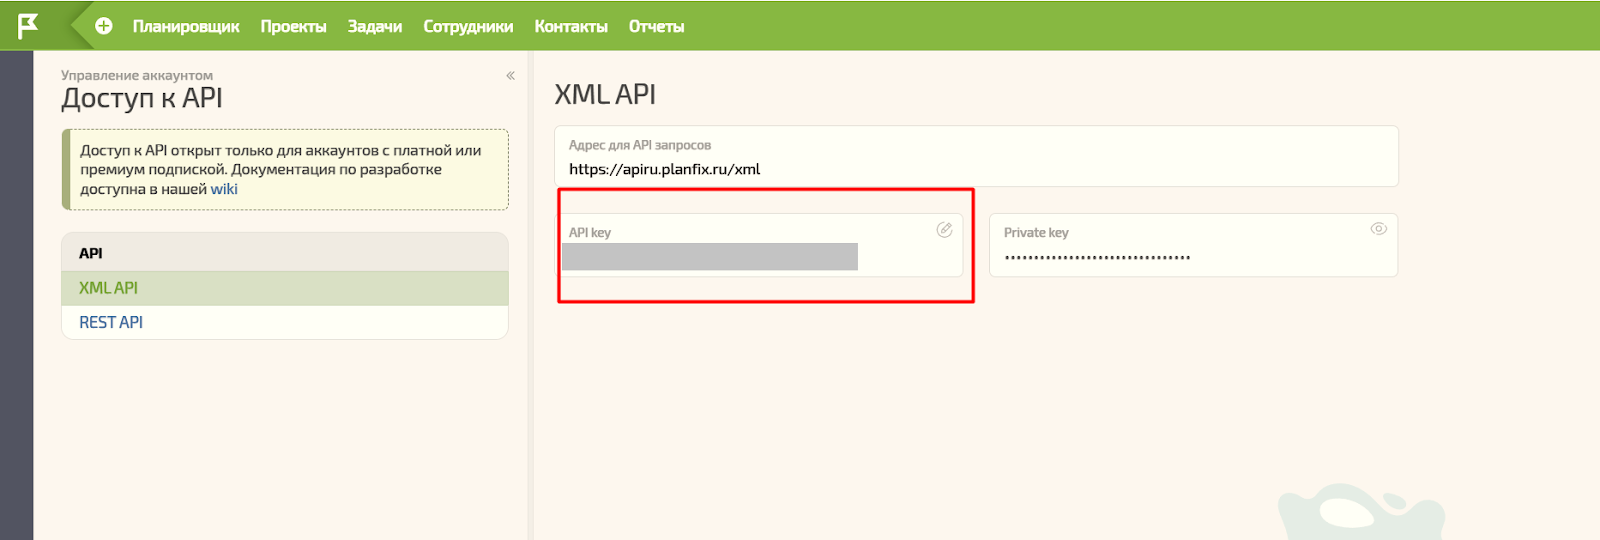Collapse the left panel with double chevron

pos(510,75)
